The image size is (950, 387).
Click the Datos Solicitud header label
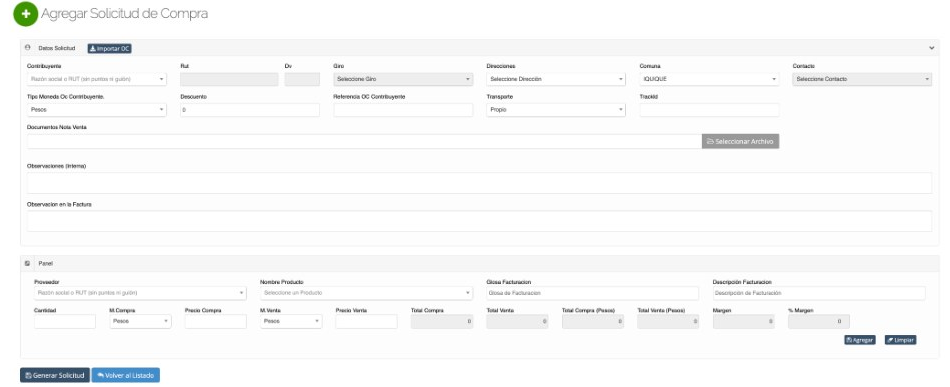(56, 48)
